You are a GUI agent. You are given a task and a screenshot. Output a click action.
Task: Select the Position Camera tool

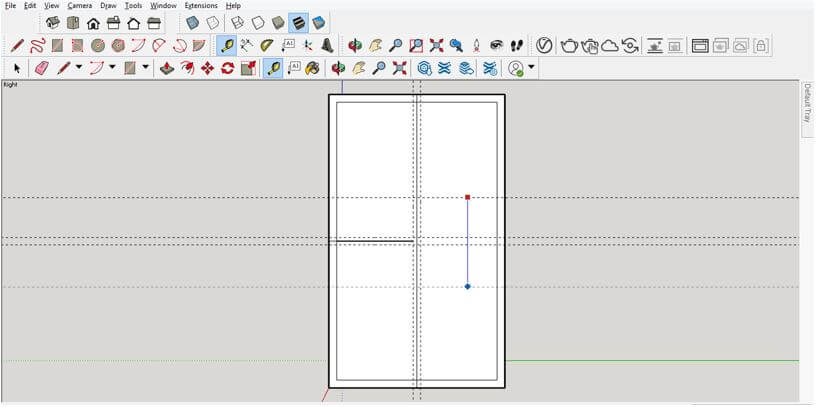click(476, 46)
